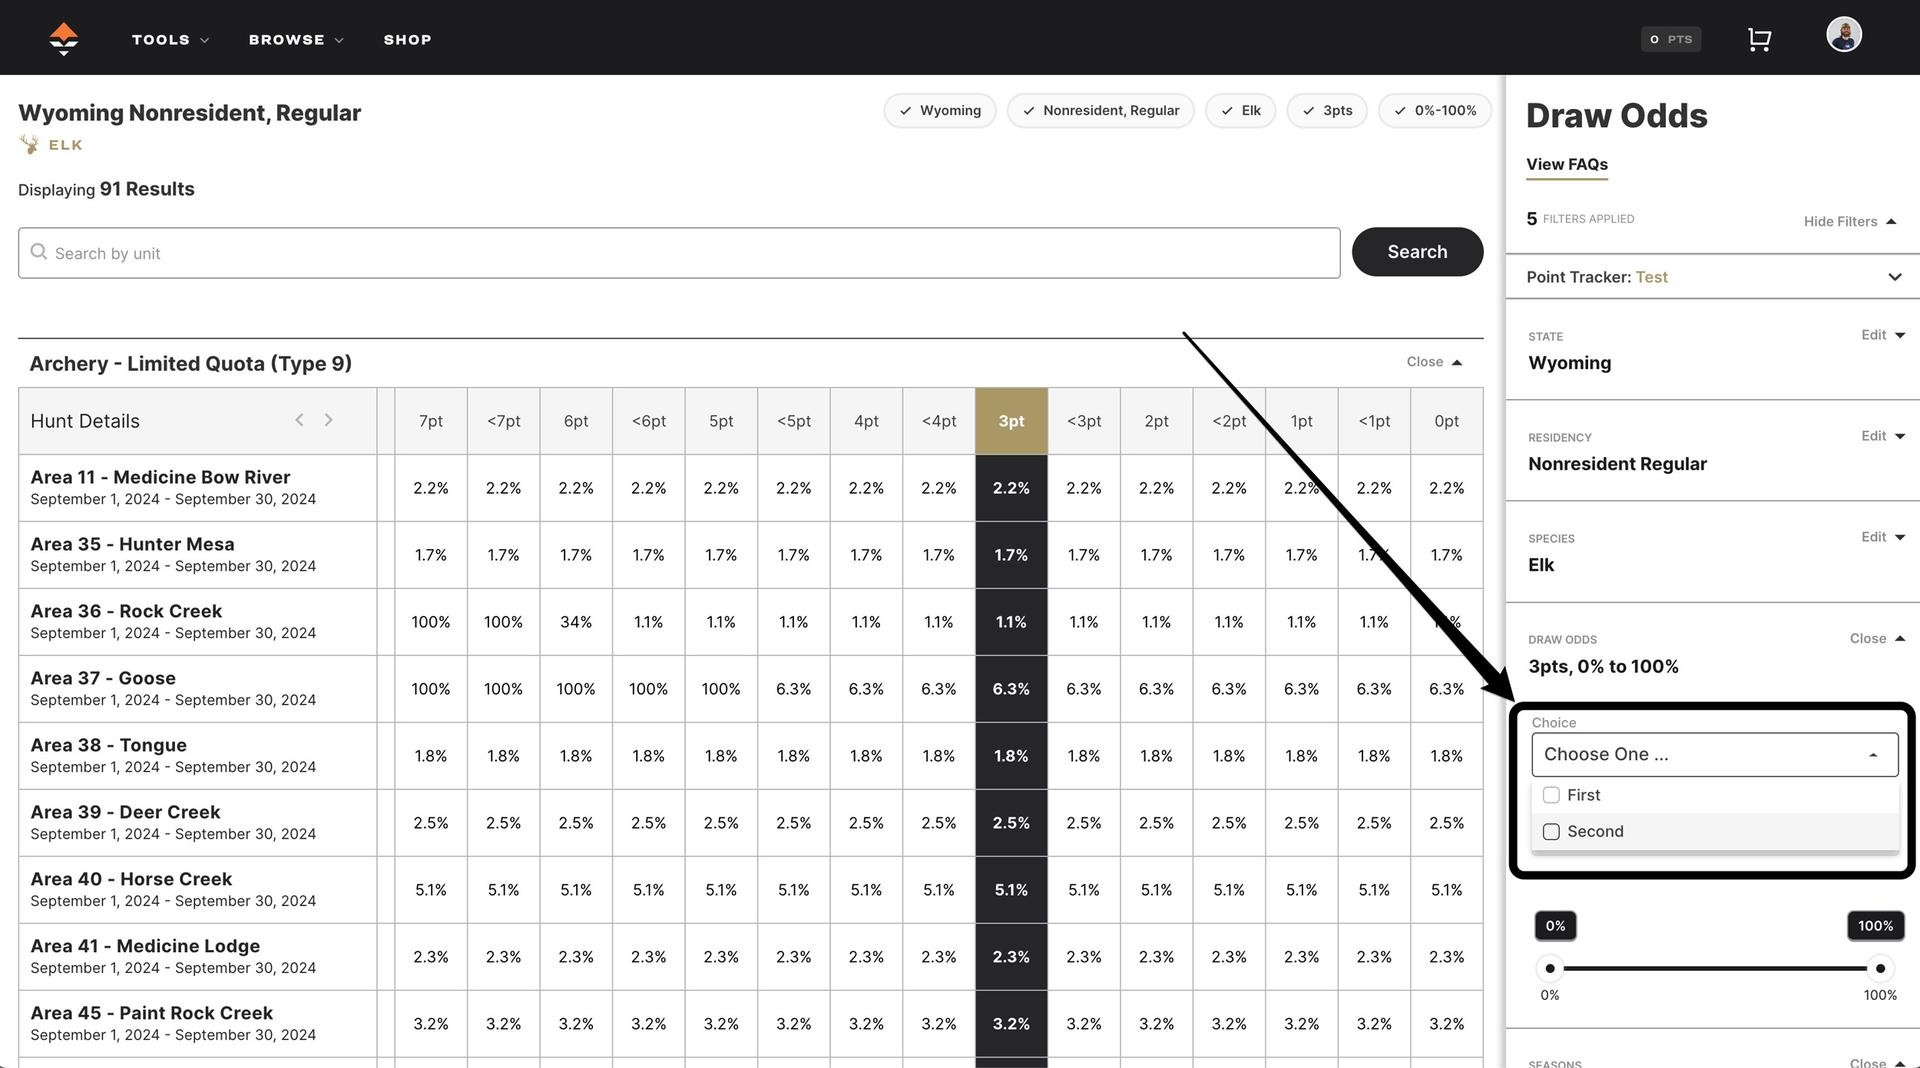Viewport: 1920px width, 1068px height.
Task: Click the search magnifier icon
Action: coord(39,252)
